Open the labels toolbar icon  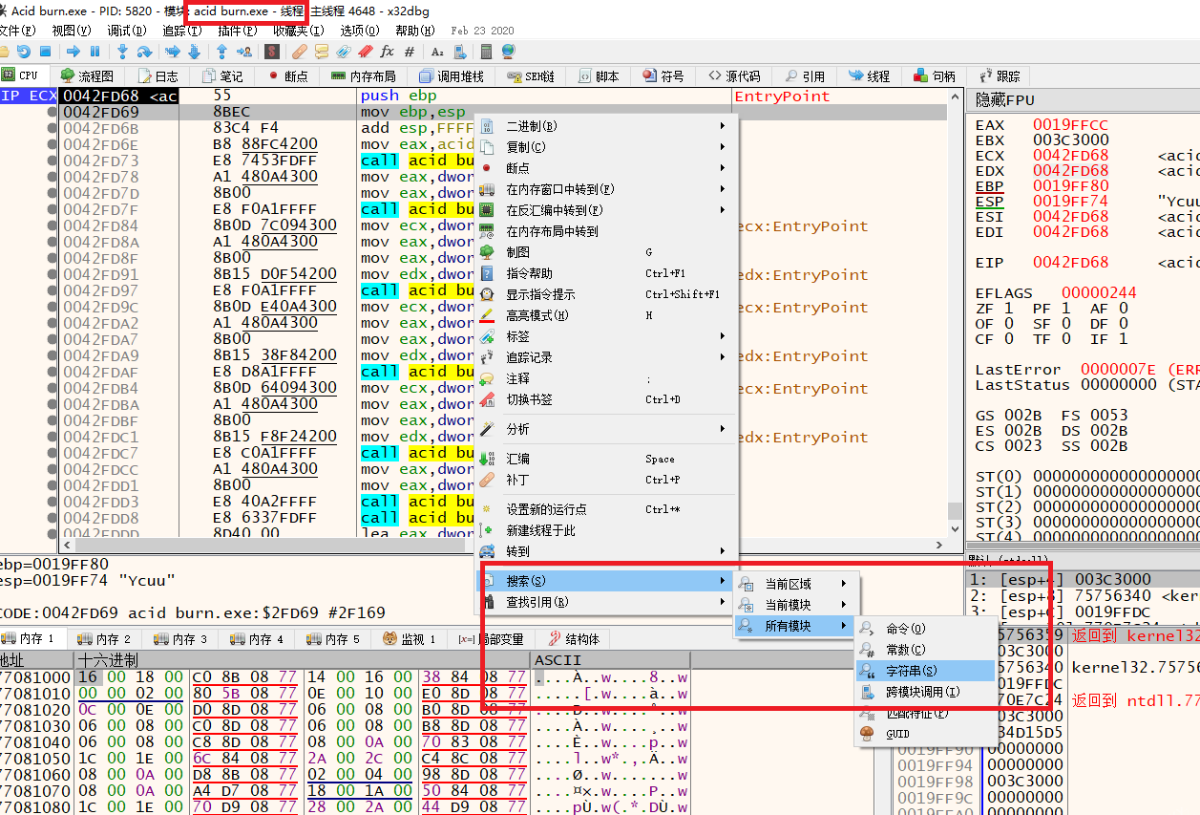click(342, 51)
